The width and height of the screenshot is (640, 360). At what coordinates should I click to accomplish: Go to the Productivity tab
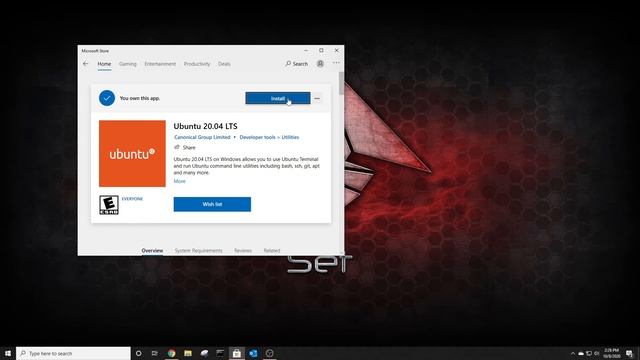click(x=197, y=64)
